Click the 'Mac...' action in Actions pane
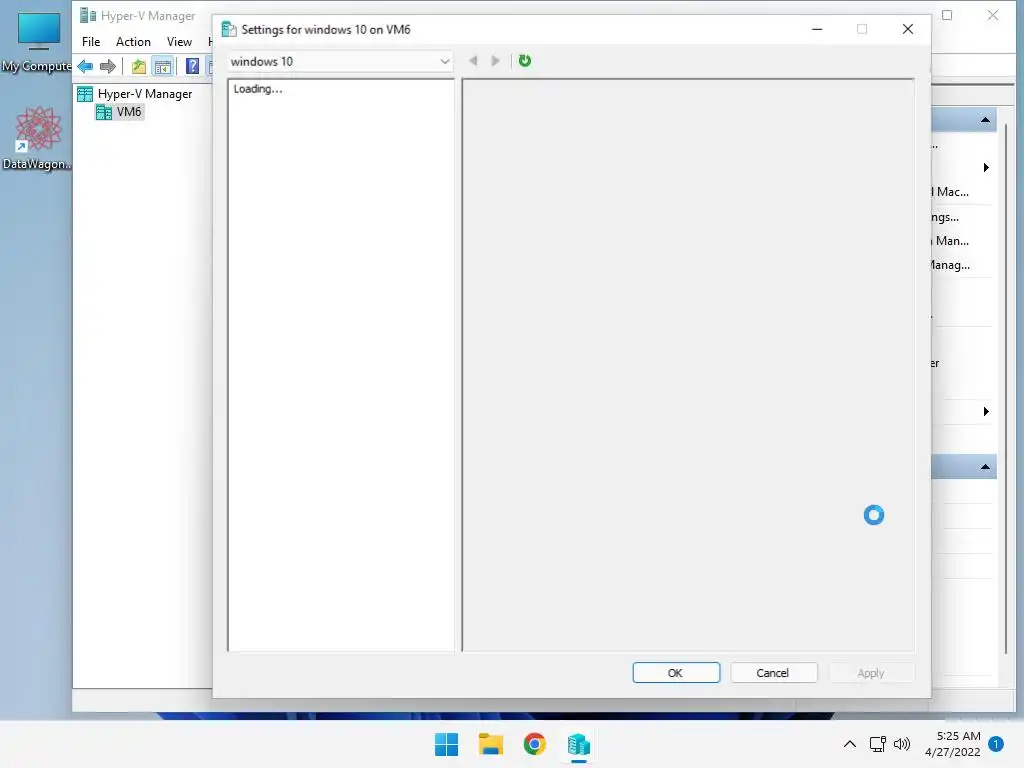This screenshot has width=1024, height=768. pos(951,192)
